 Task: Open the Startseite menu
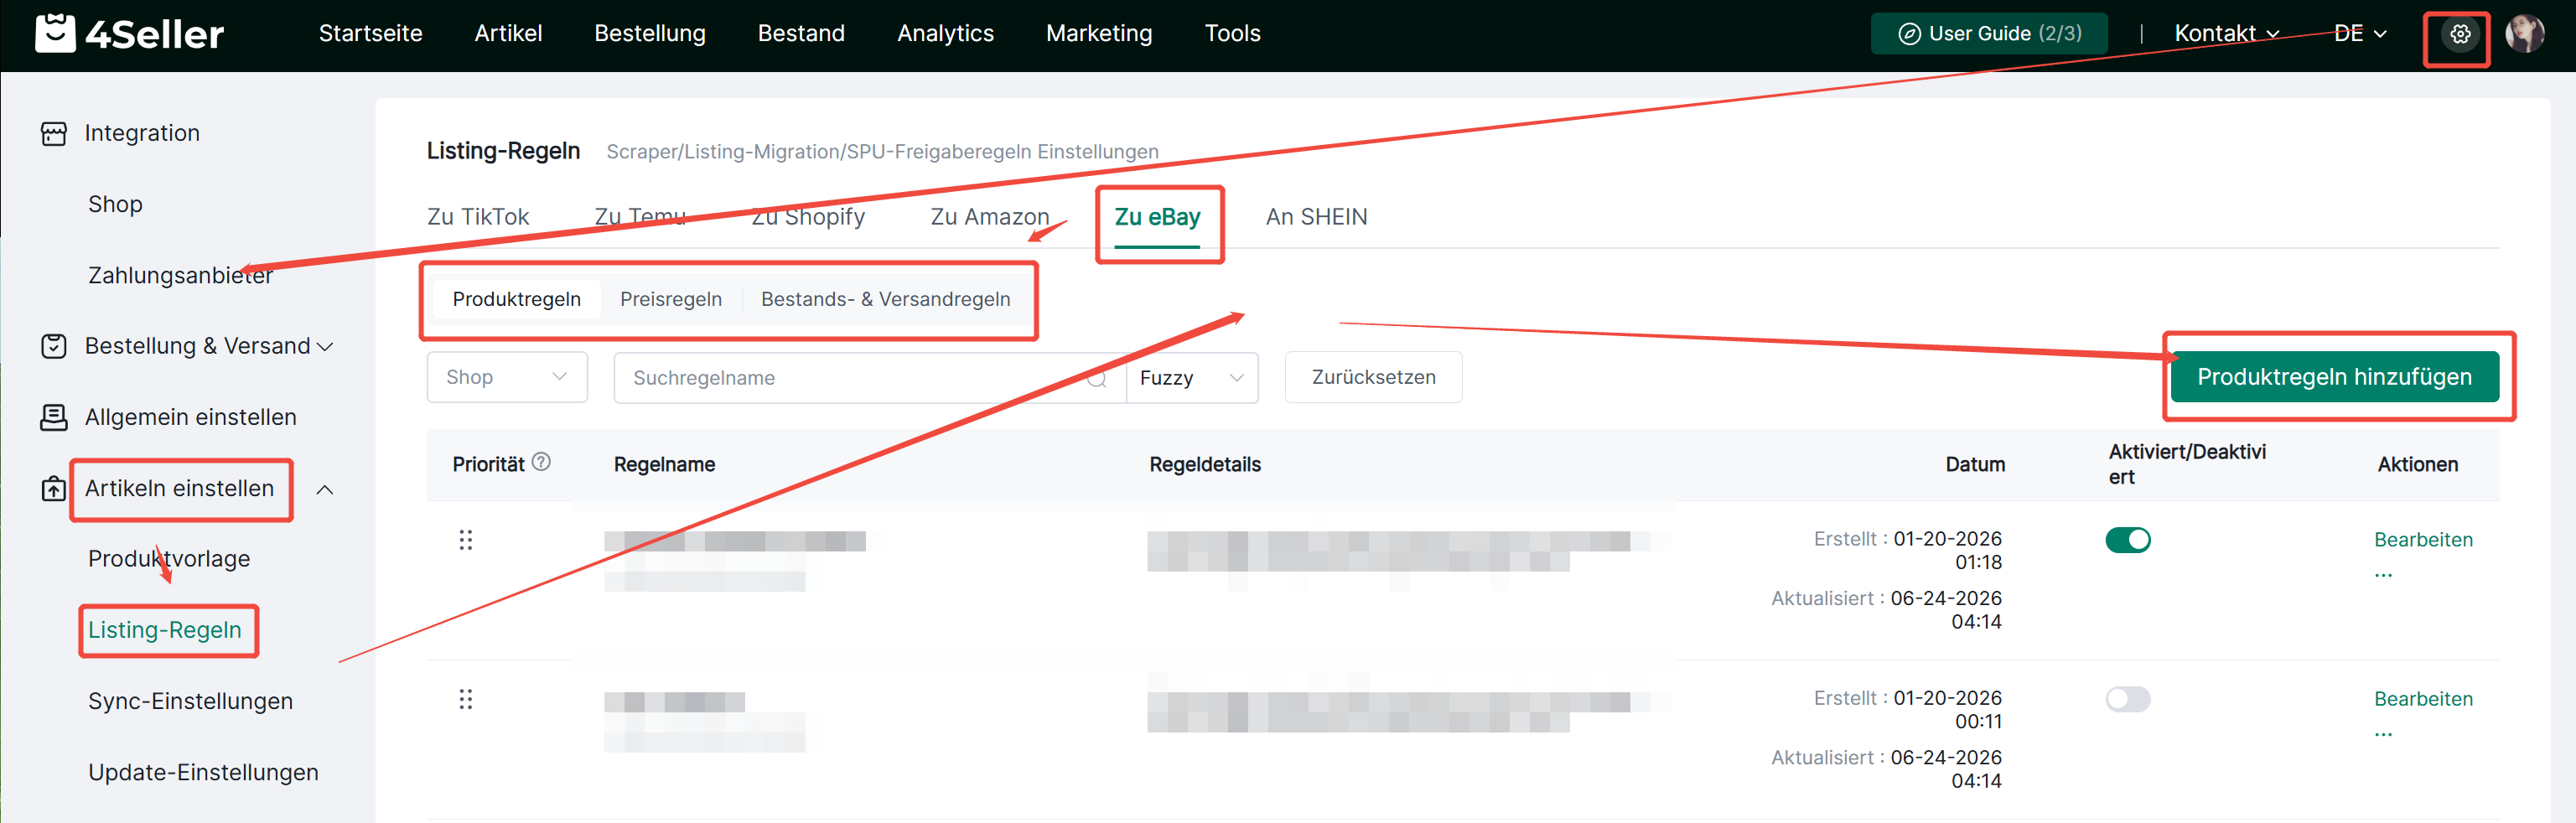[x=371, y=34]
